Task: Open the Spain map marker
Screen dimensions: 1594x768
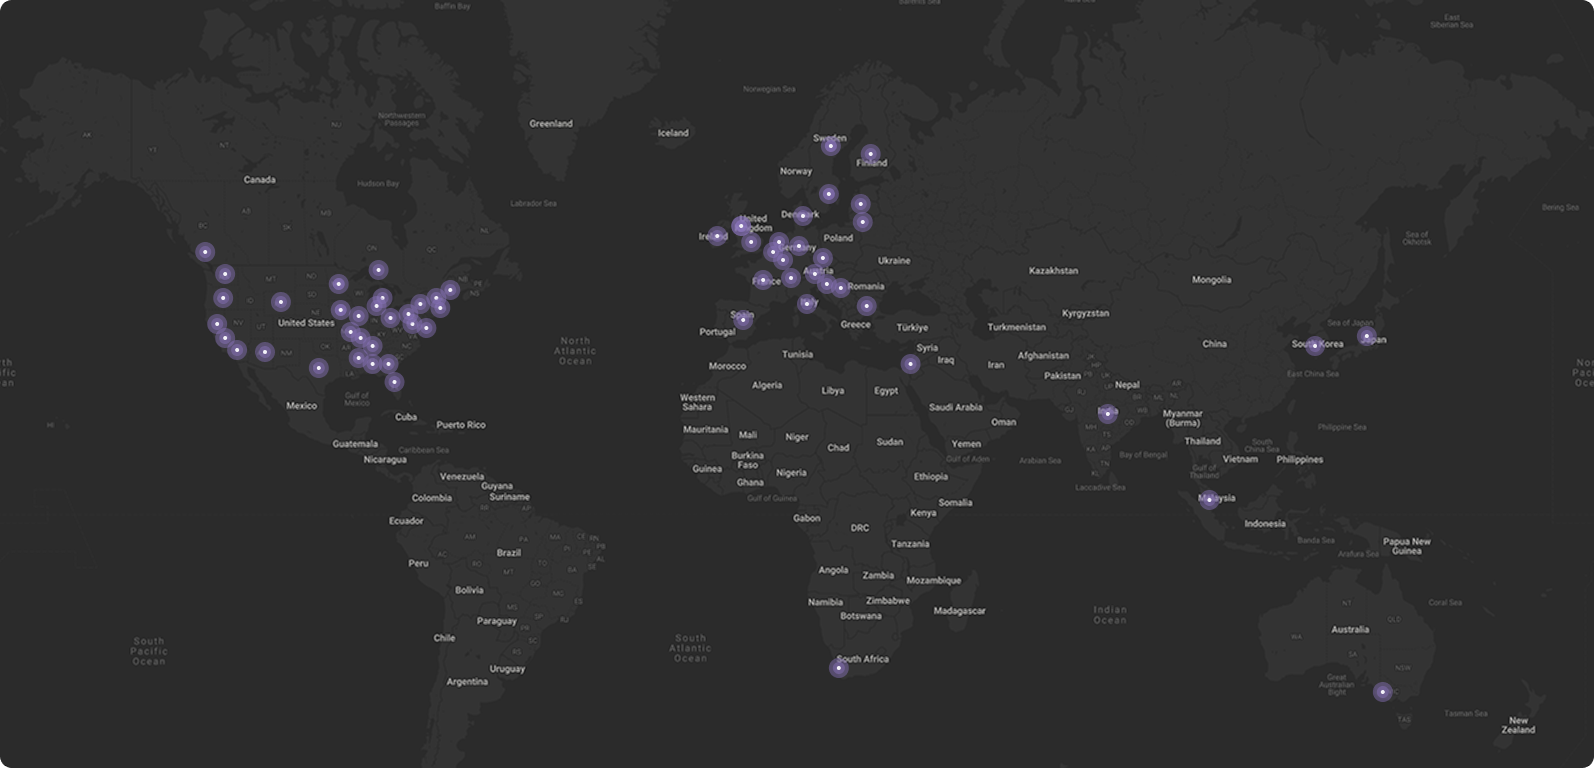Action: [742, 320]
